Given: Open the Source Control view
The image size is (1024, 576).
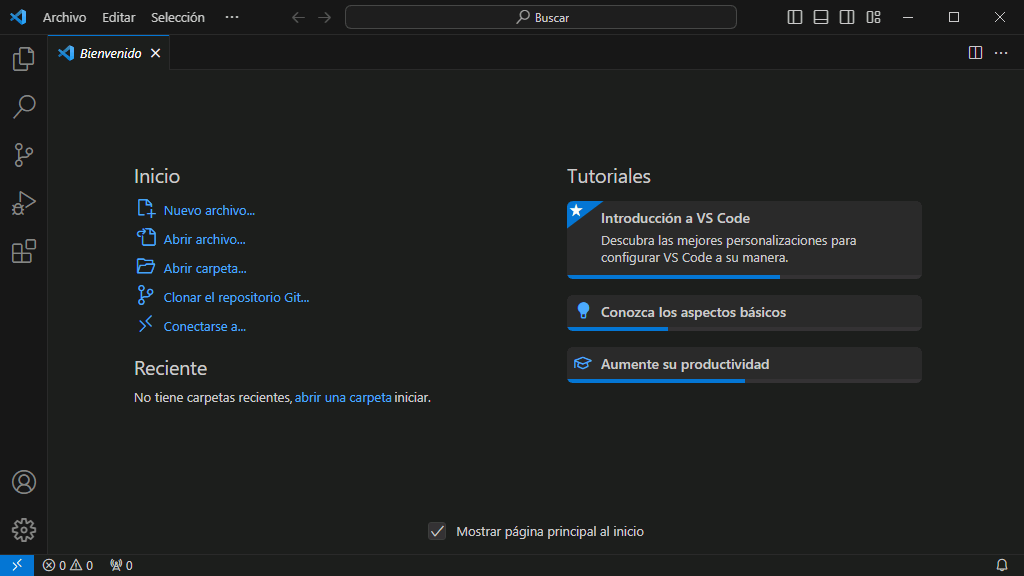Looking at the screenshot, I should tap(24, 155).
